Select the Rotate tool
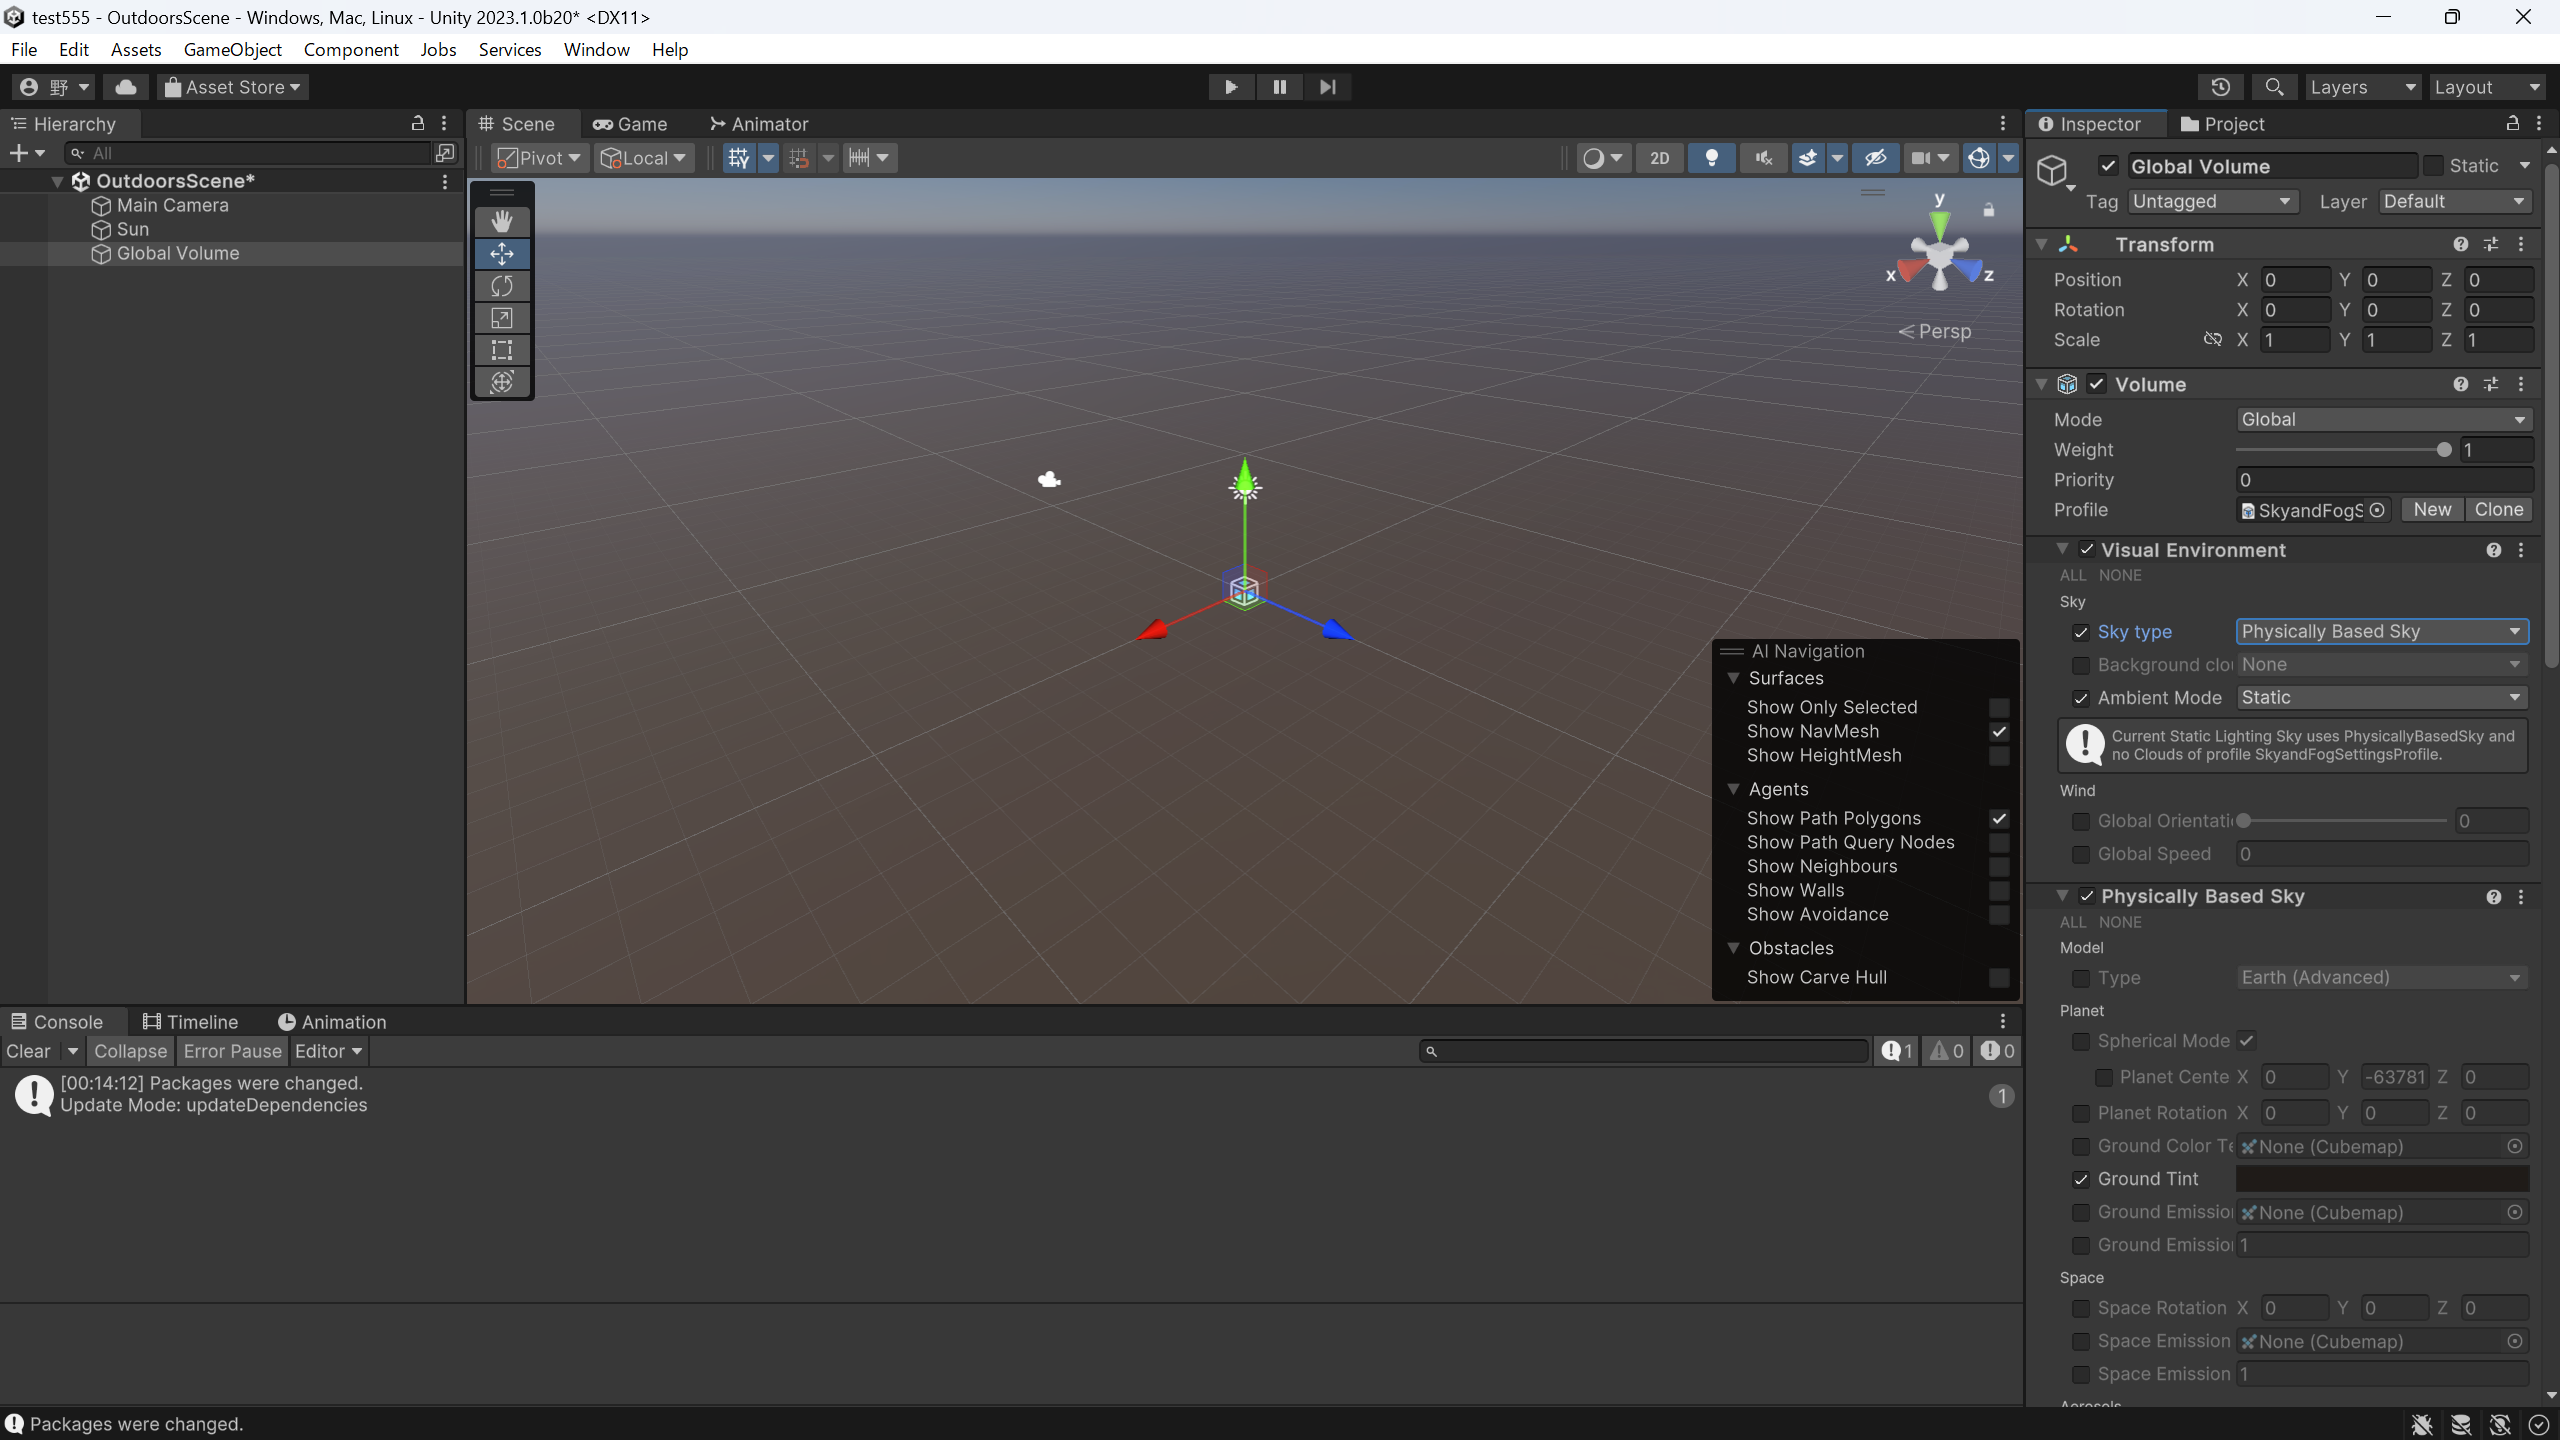 point(502,285)
